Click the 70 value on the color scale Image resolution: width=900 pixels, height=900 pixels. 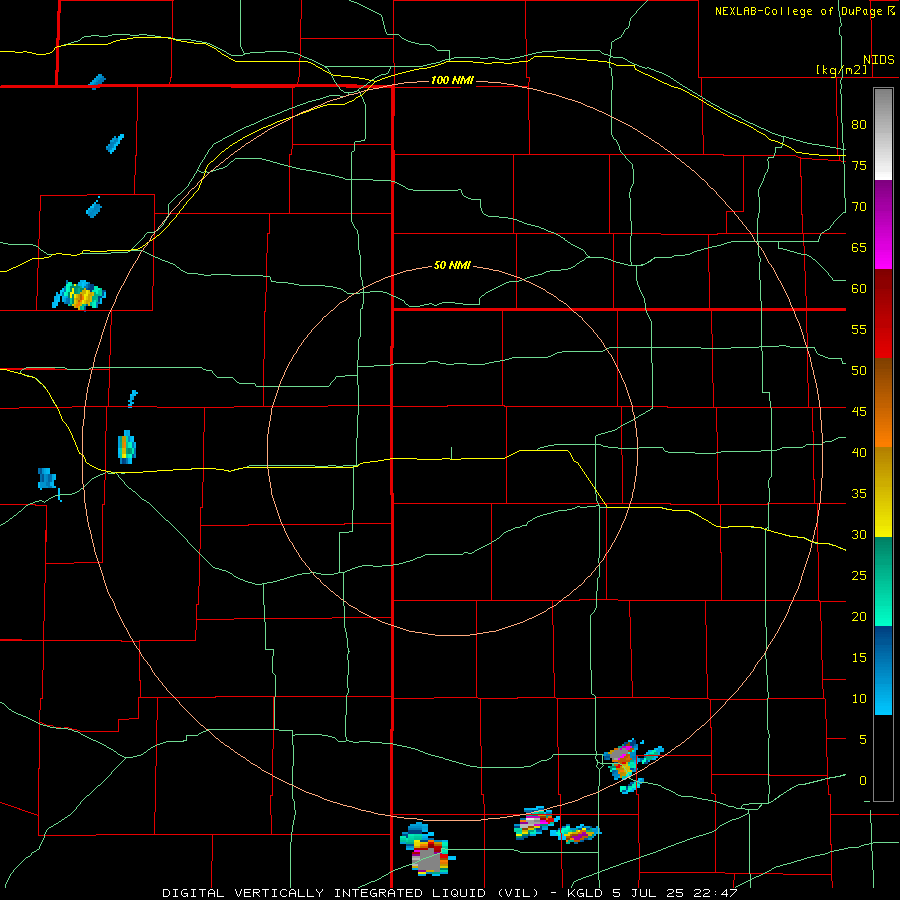point(859,207)
